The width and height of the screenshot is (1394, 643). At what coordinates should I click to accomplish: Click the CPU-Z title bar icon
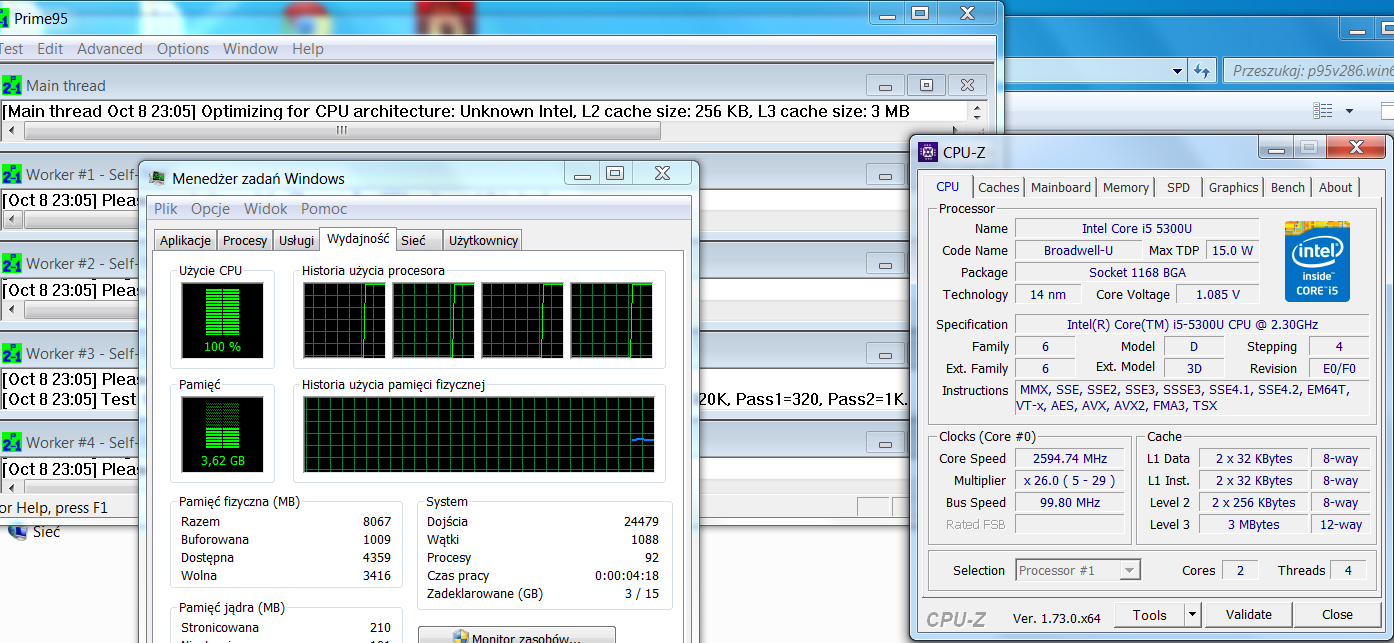(x=928, y=152)
